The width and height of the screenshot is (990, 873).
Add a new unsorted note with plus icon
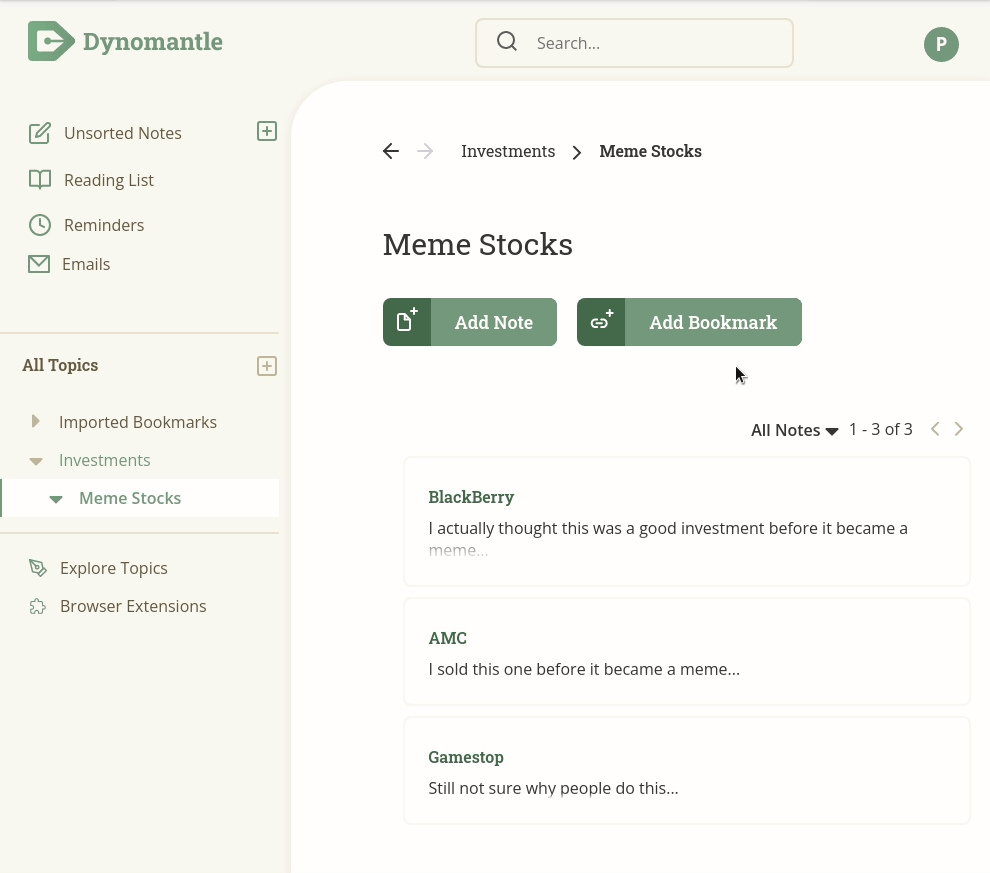pyautogui.click(x=266, y=131)
